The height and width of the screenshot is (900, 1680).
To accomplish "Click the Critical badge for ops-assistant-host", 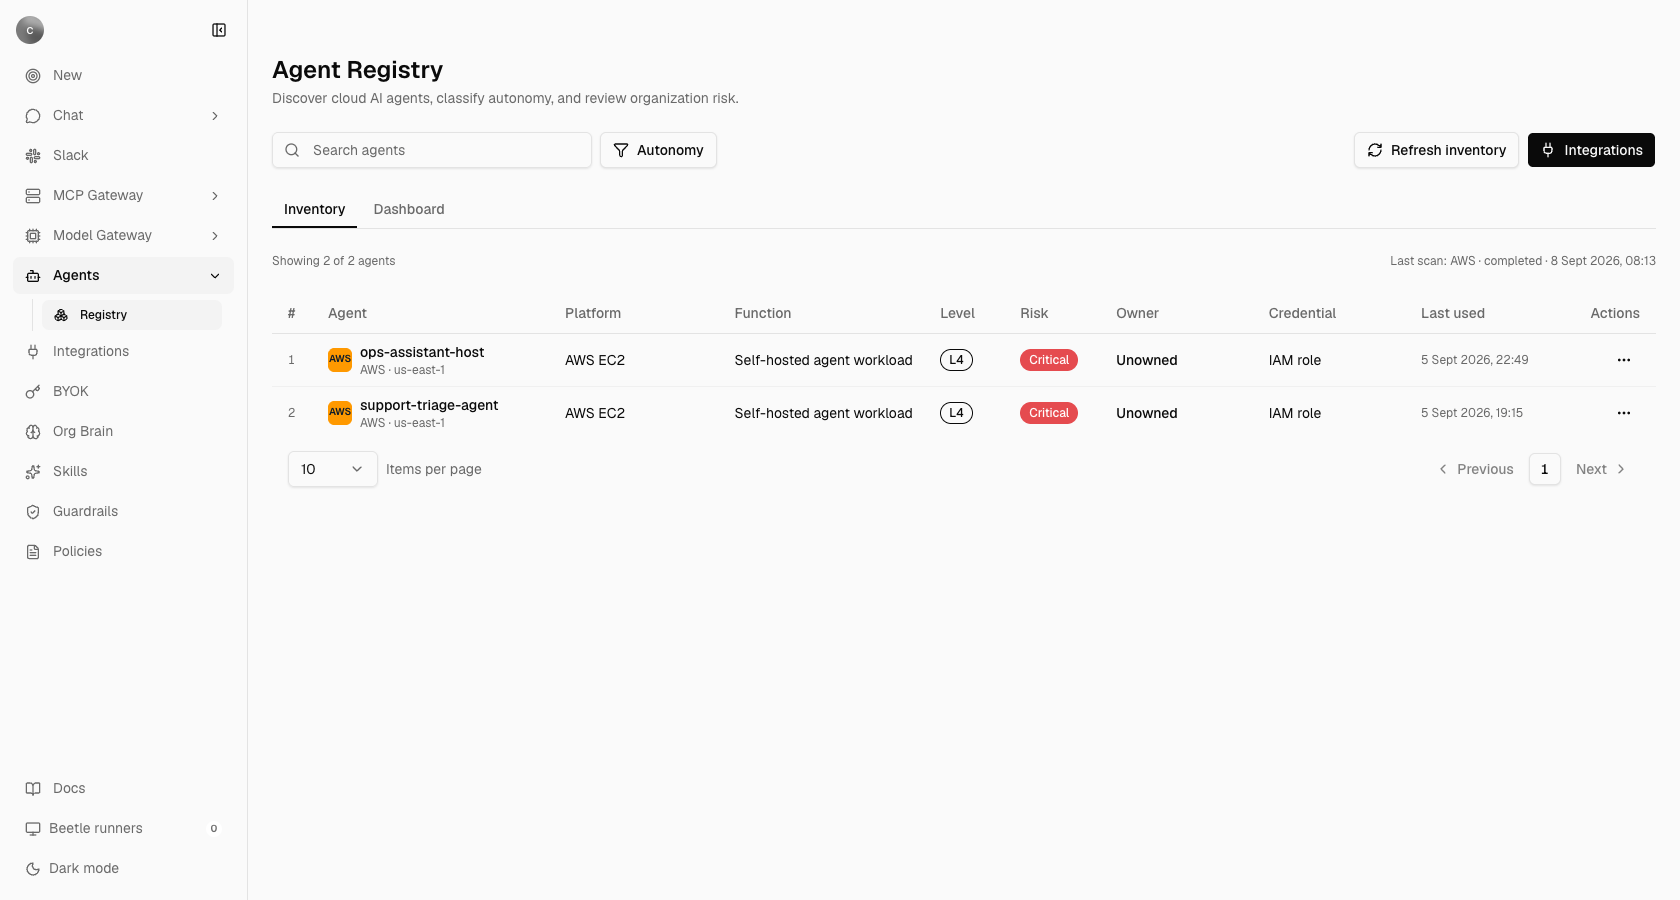I will (1049, 360).
